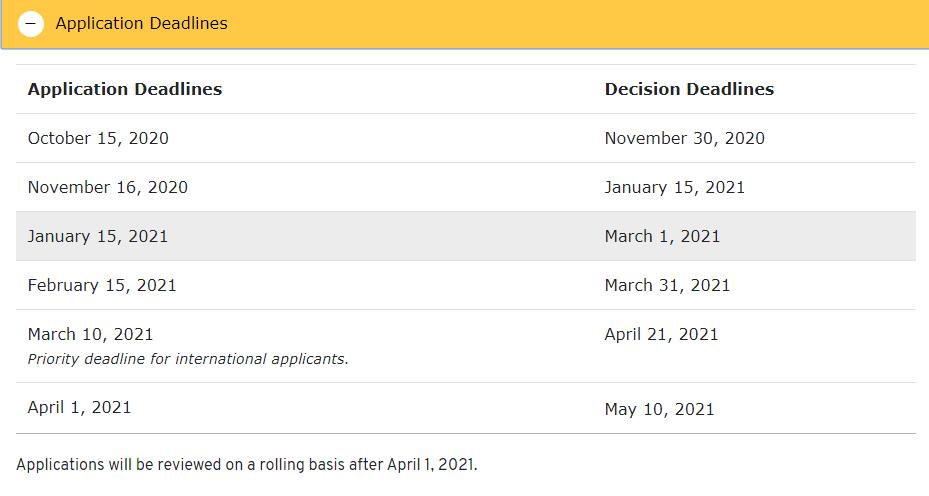Collapse the Application Deadlines section minus icon

point(31,23)
